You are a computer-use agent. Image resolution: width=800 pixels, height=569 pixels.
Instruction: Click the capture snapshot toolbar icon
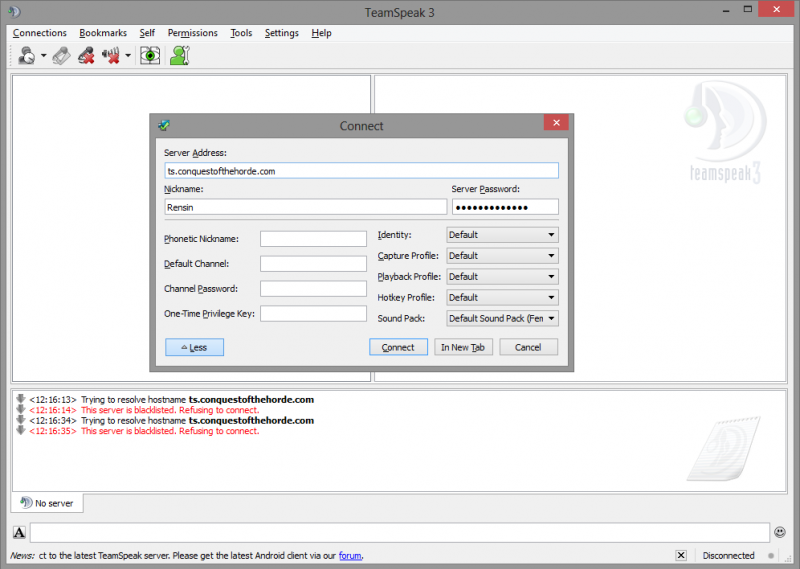pyautogui.click(x=150, y=55)
